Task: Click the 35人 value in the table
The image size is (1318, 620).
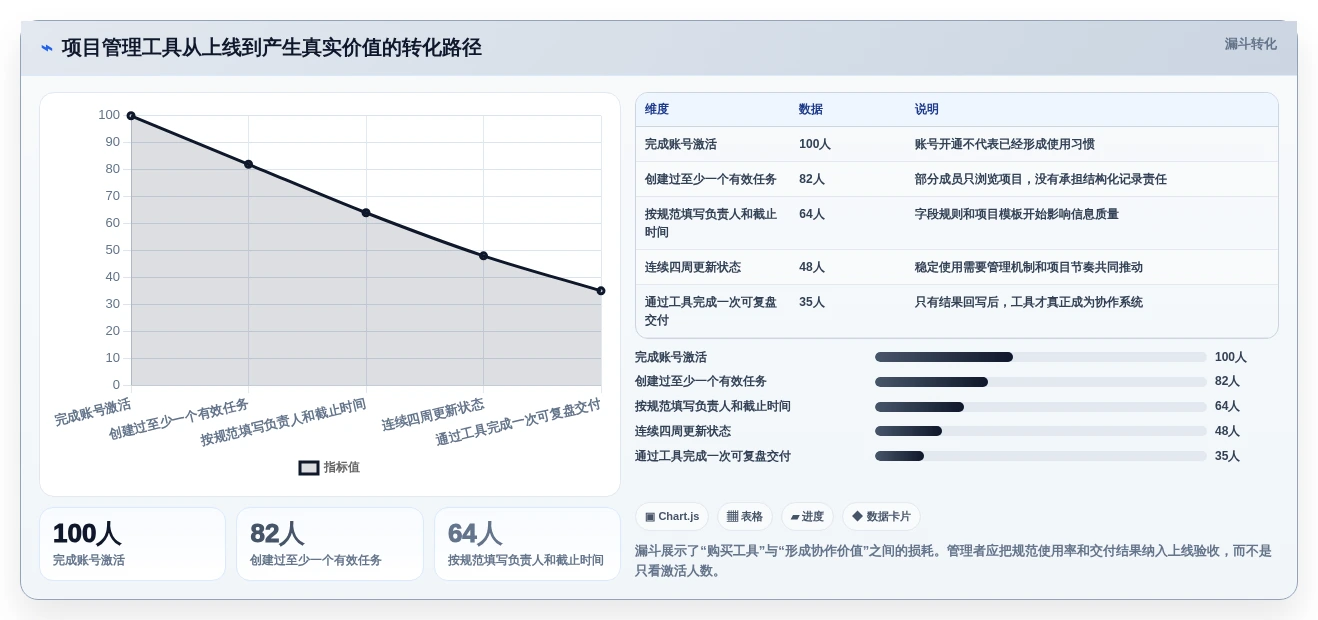Action: tap(812, 302)
